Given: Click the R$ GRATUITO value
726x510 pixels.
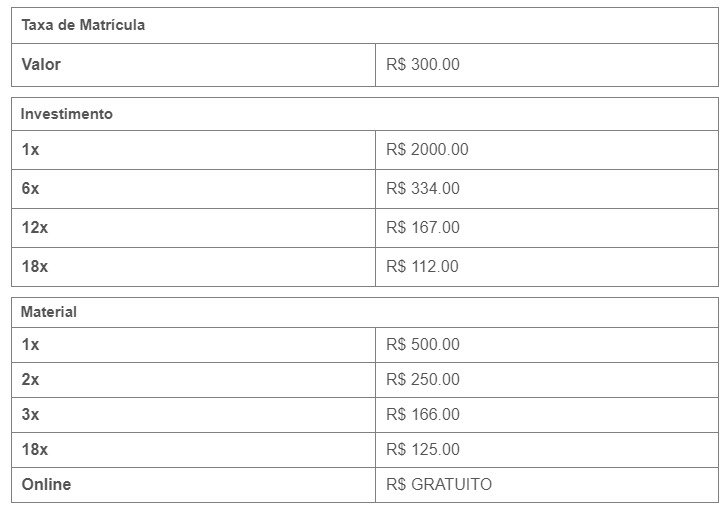Looking at the screenshot, I should 439,484.
